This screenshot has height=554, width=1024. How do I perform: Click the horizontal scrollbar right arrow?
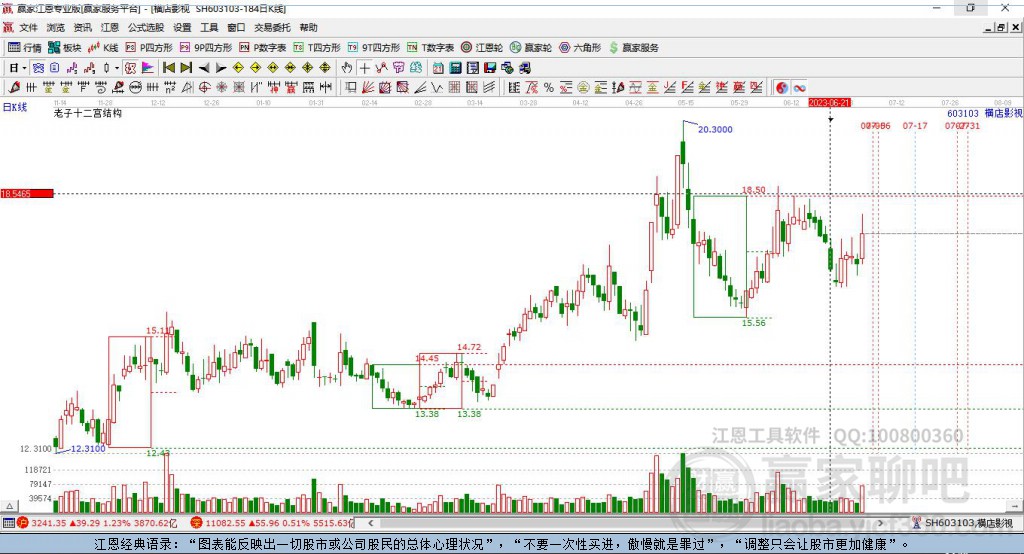(880, 523)
